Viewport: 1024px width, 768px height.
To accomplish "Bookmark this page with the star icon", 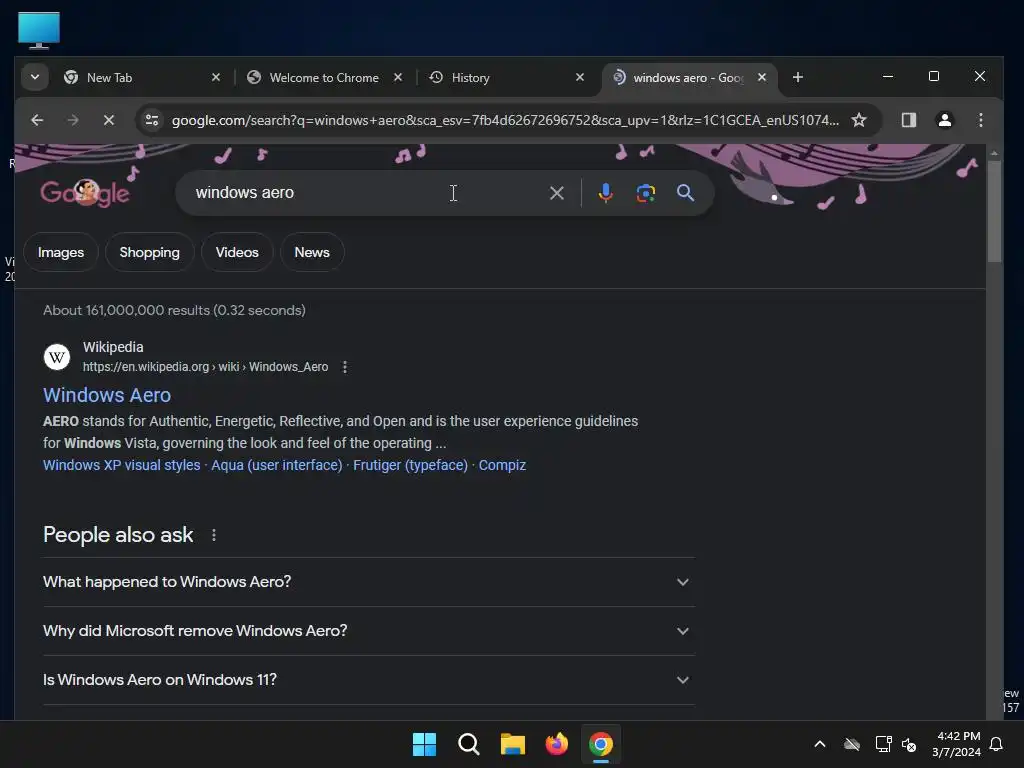I will pos(859,120).
